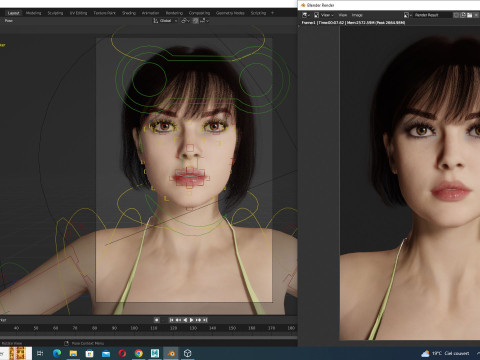
Task: Open Google Chrome from the taskbar
Action: coord(139,353)
